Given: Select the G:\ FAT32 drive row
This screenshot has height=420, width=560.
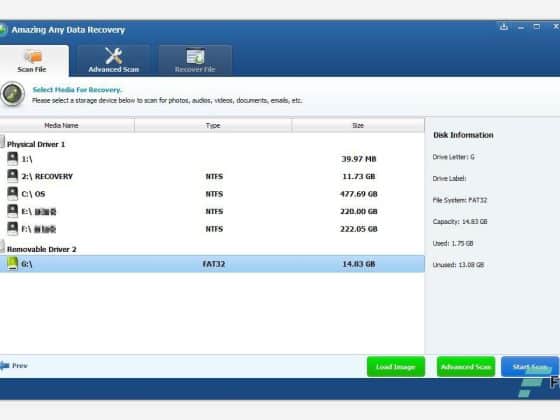Looking at the screenshot, I should (212, 264).
